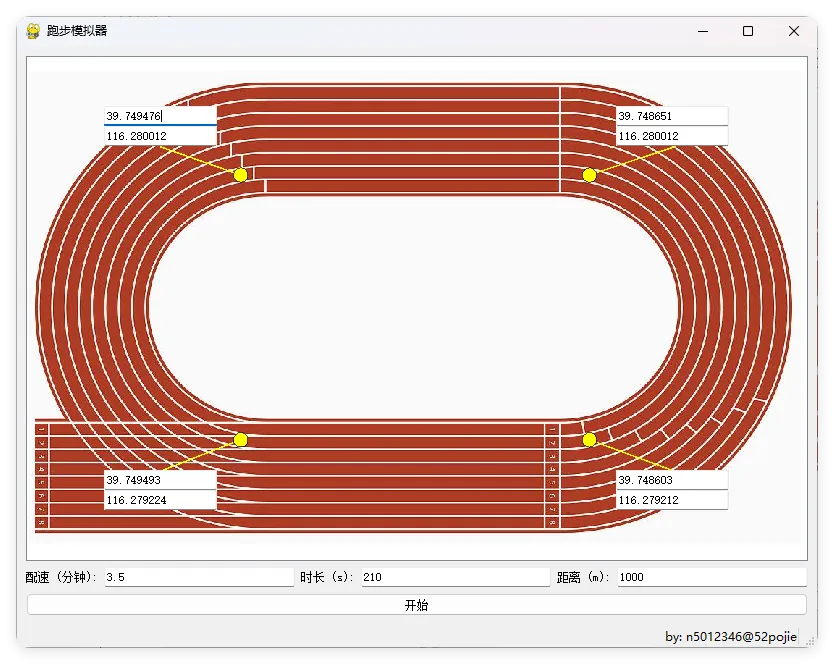The height and width of the screenshot is (664, 834).
Task: Maximize the 跑步模拟器 window
Action: tap(748, 31)
